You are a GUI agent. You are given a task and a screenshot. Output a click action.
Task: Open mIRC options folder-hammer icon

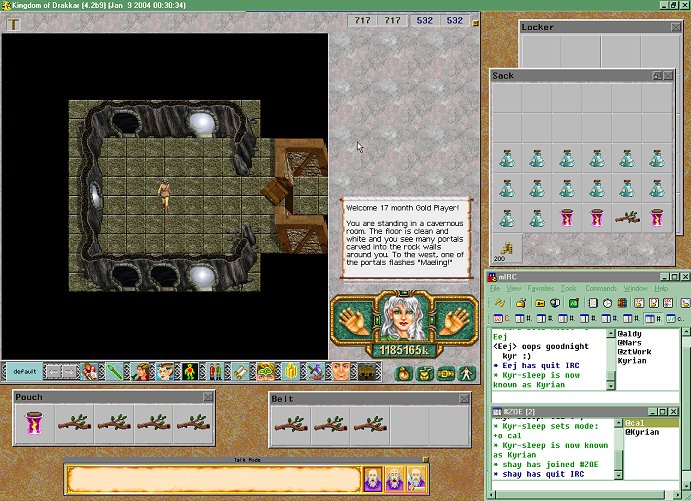[x=521, y=303]
